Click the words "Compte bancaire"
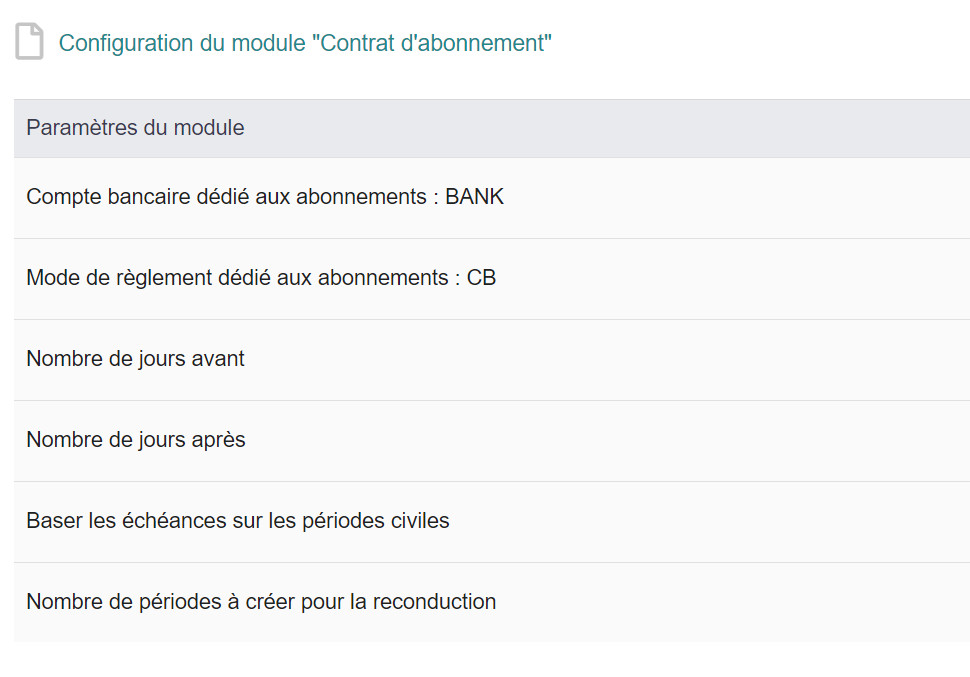The height and width of the screenshot is (677, 970). [x=97, y=197]
